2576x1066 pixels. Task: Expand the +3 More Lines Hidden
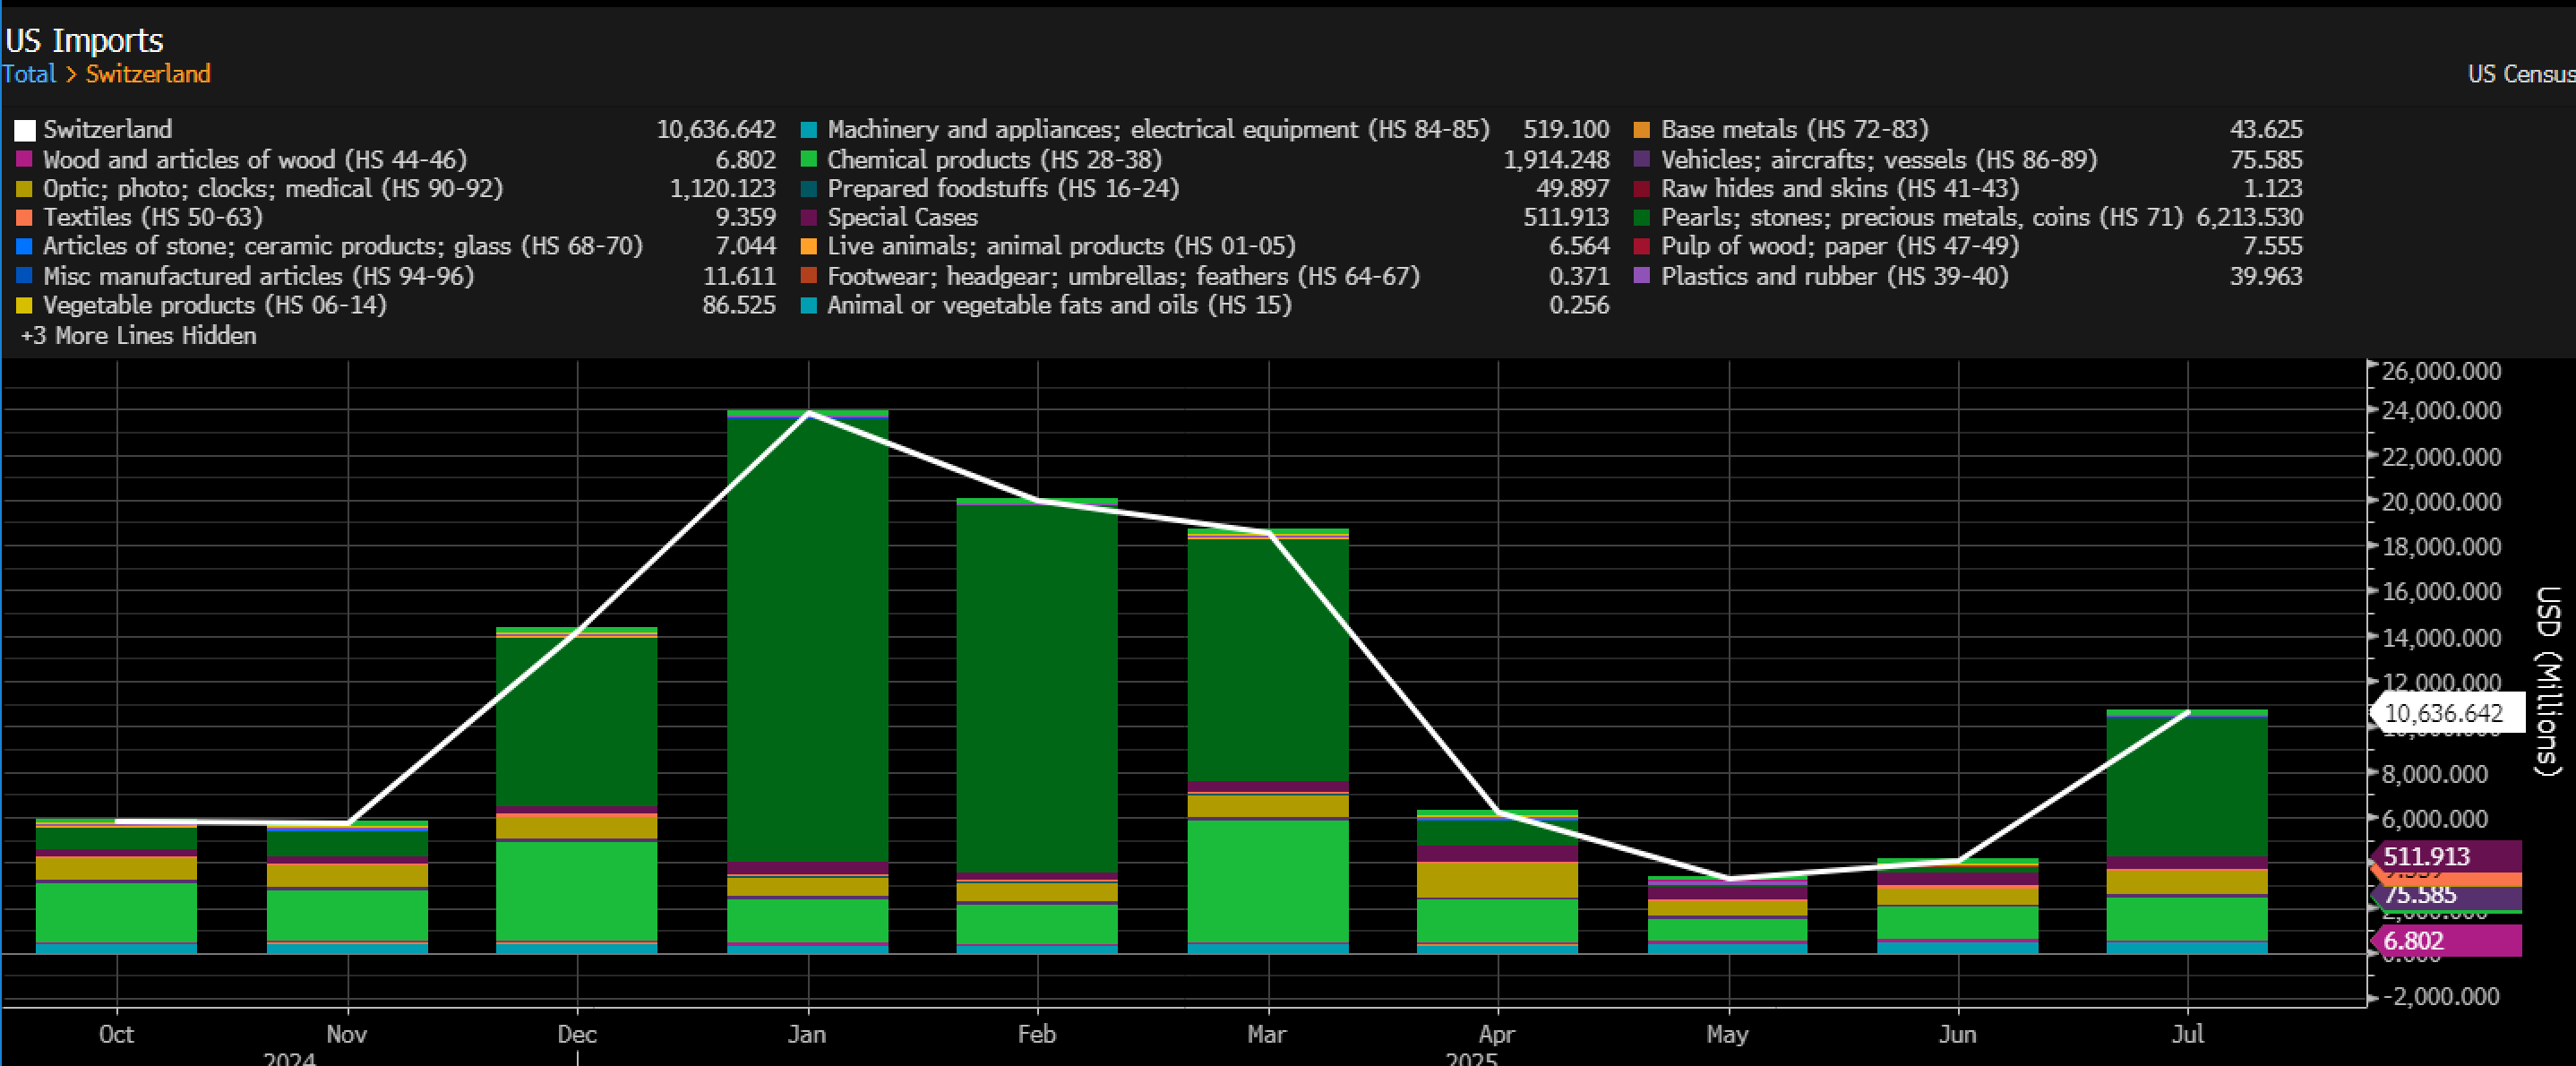tap(138, 335)
